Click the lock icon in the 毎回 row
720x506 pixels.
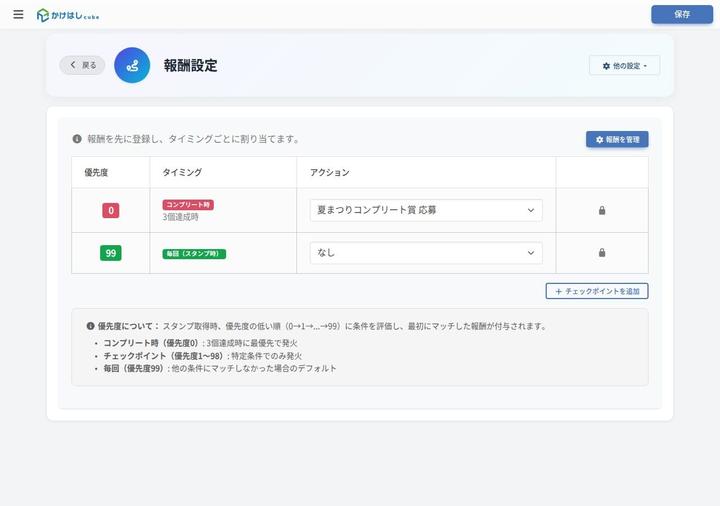tap(602, 253)
